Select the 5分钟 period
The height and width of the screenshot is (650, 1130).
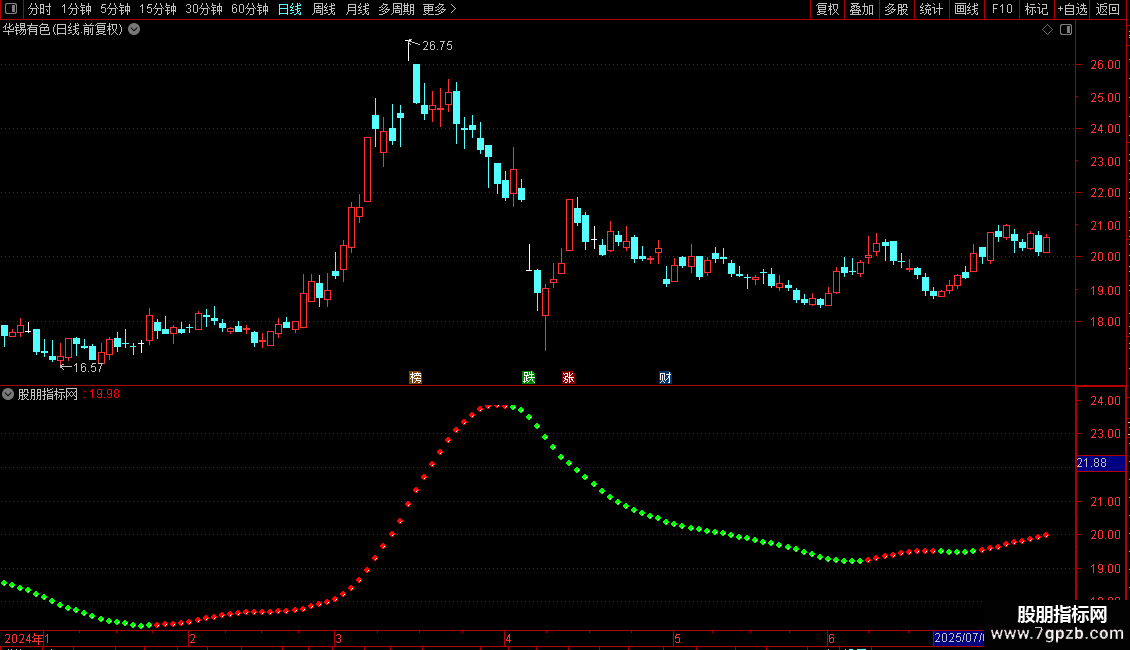pos(115,9)
